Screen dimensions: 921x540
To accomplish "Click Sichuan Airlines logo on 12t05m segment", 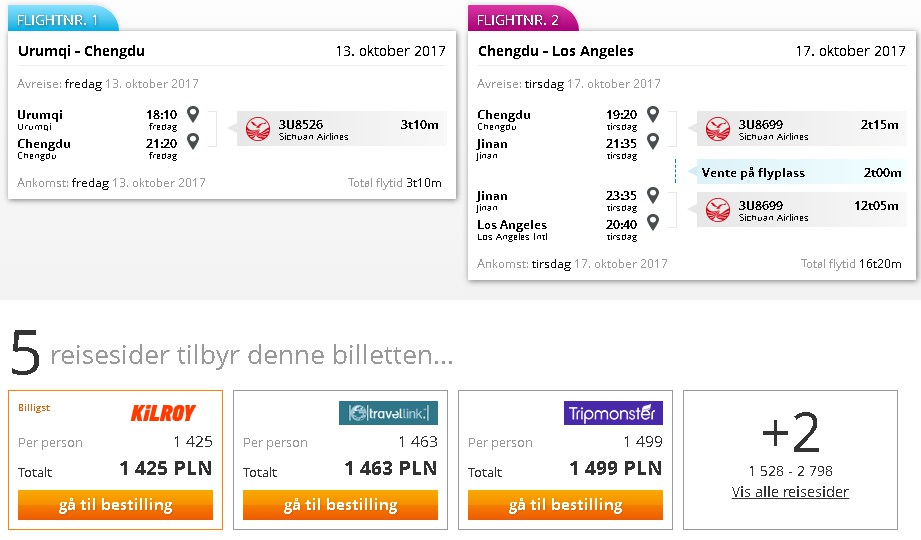I will 718,210.
